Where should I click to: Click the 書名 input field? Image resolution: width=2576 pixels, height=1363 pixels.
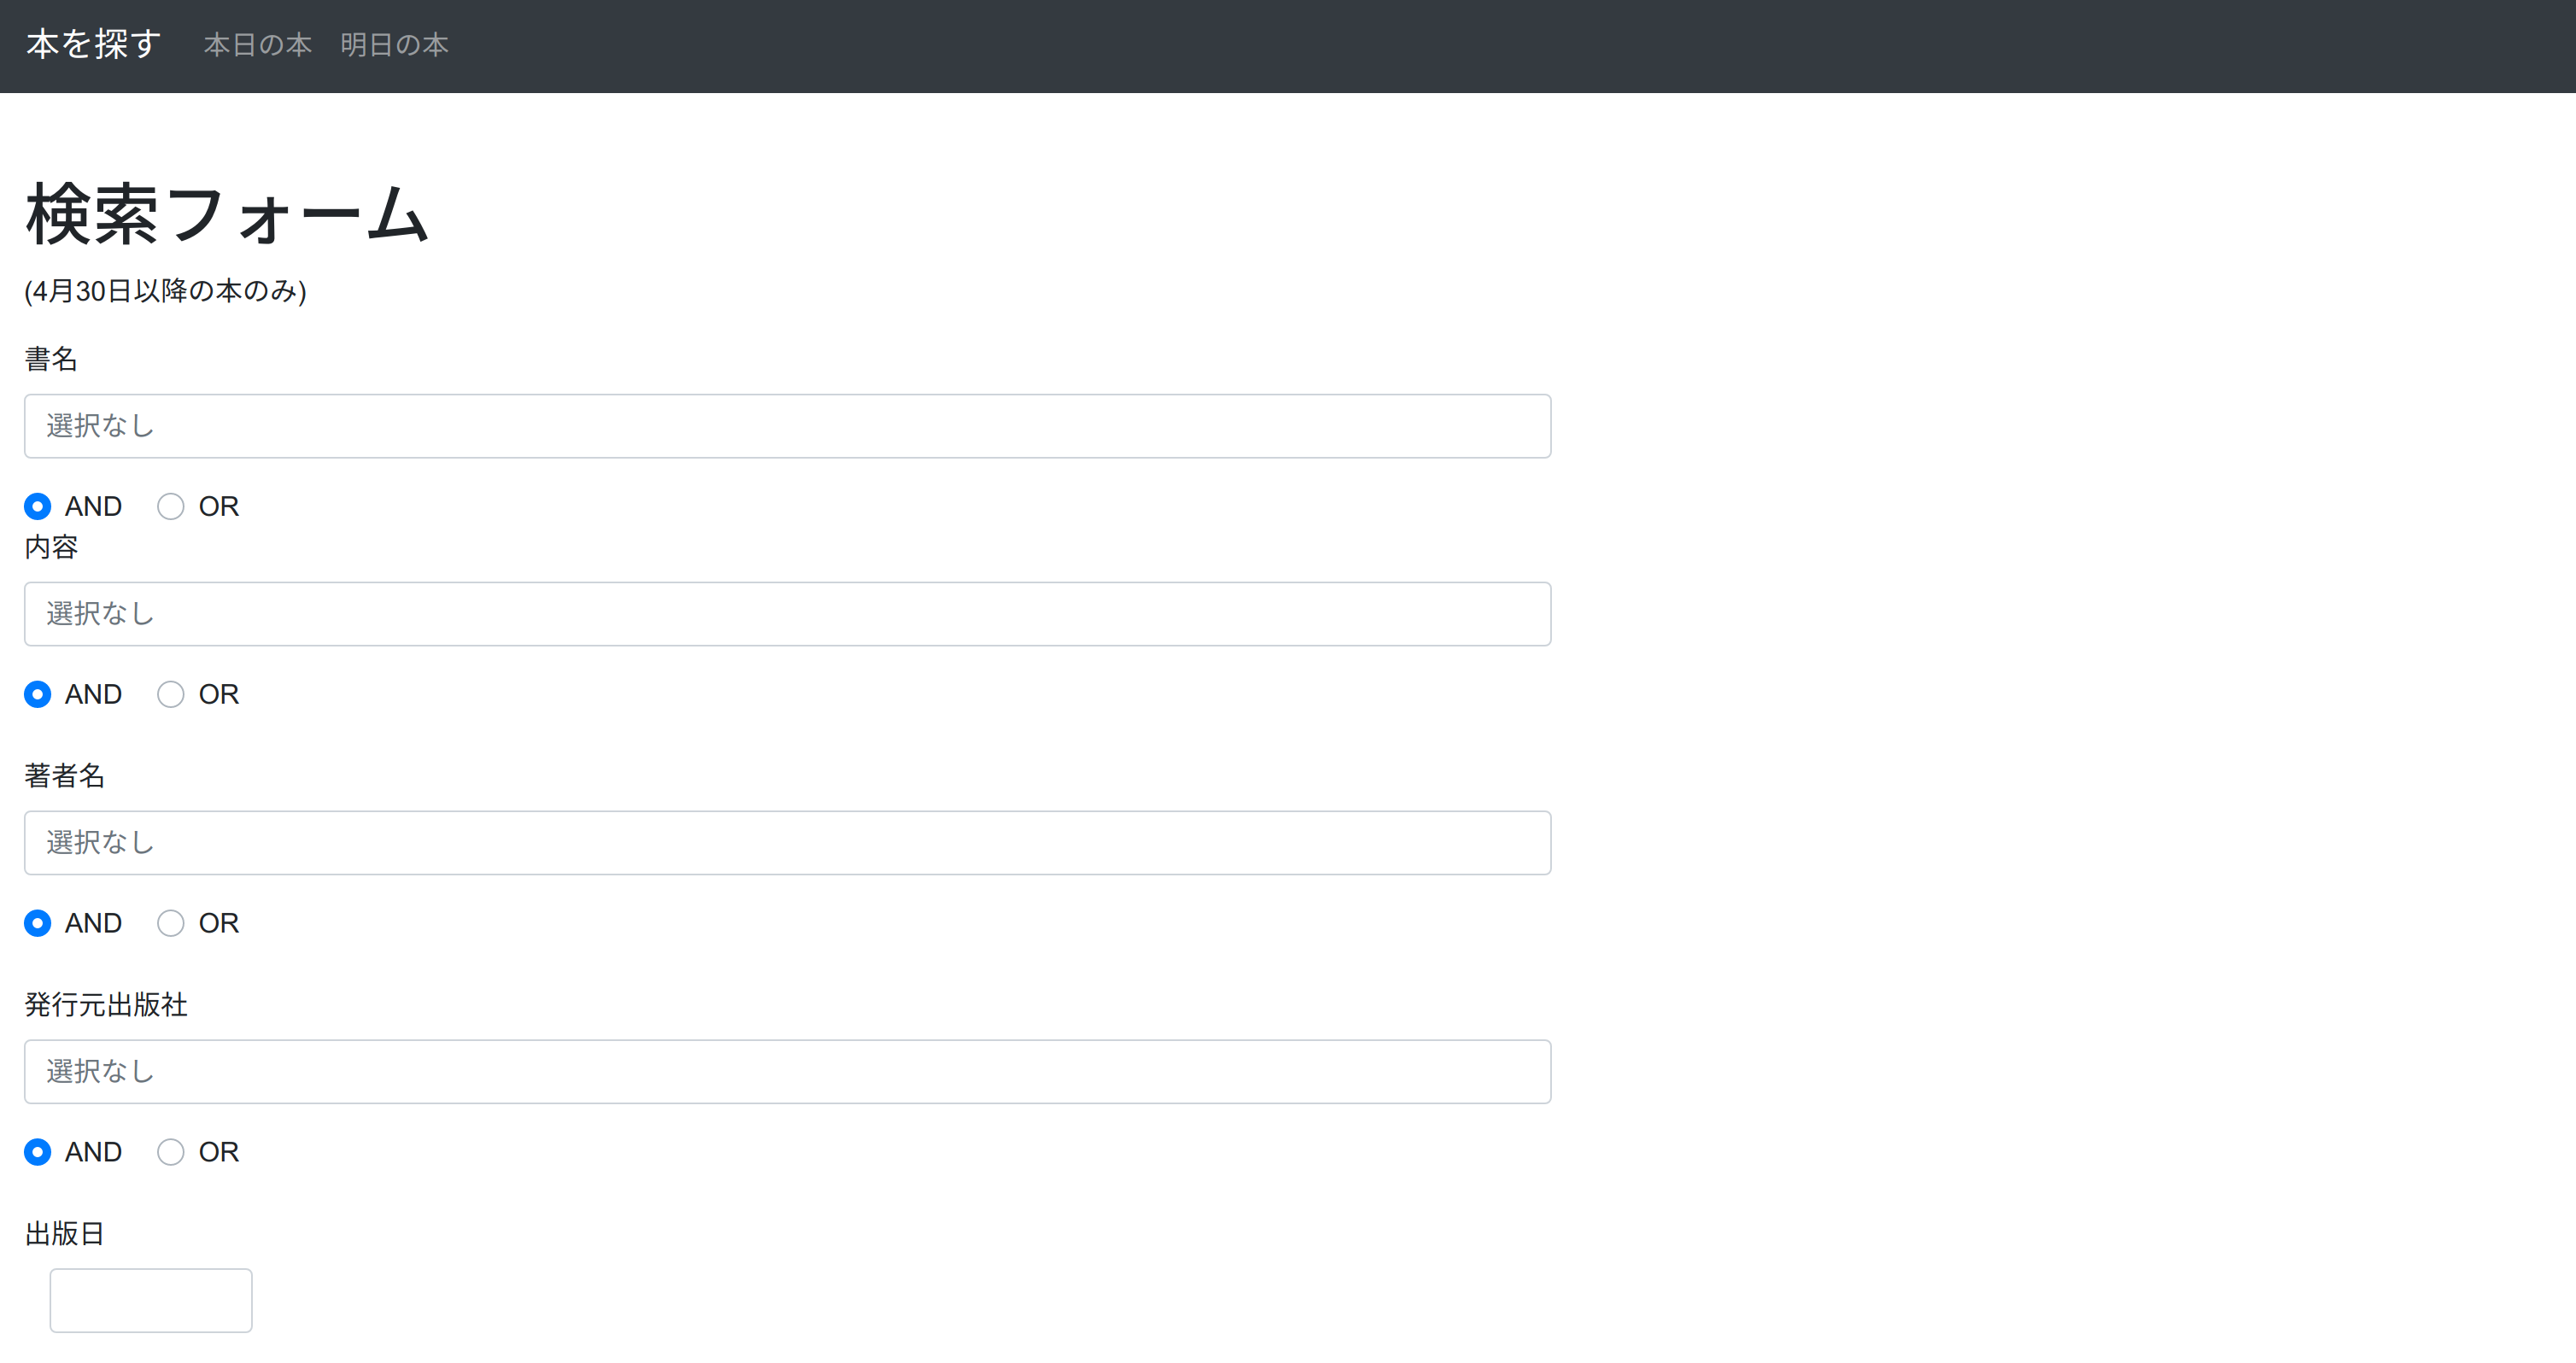pyautogui.click(x=787, y=426)
